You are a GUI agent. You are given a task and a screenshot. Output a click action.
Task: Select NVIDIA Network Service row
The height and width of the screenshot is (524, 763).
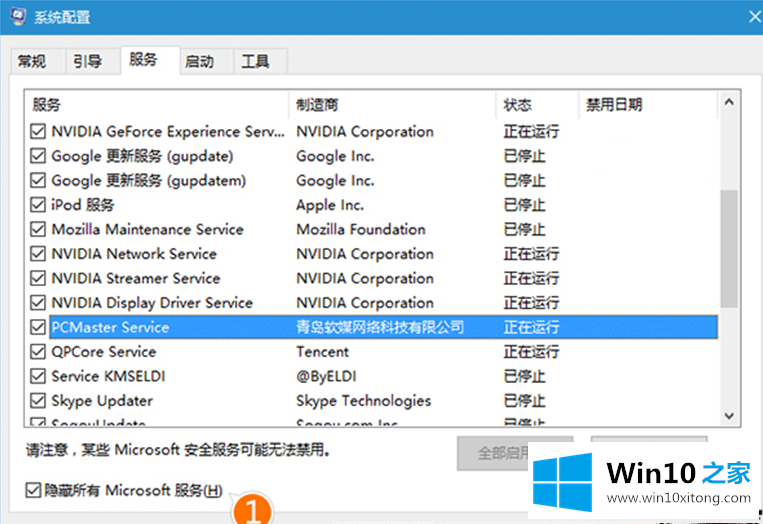tap(373, 253)
